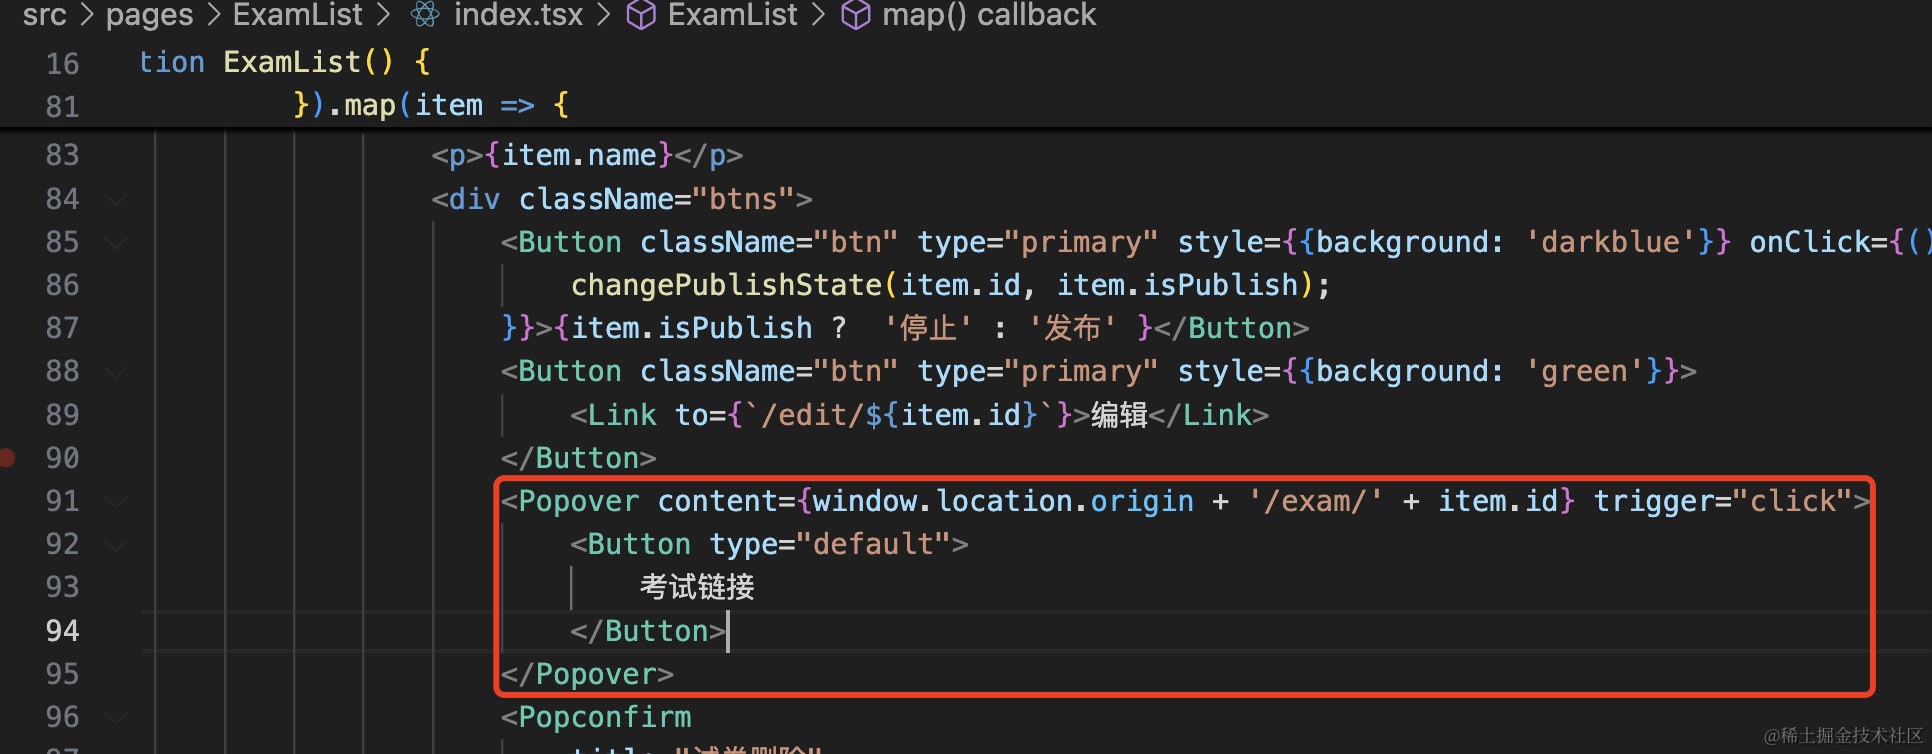Click the cube icon before map() callback
This screenshot has width=1932, height=754.
855,15
